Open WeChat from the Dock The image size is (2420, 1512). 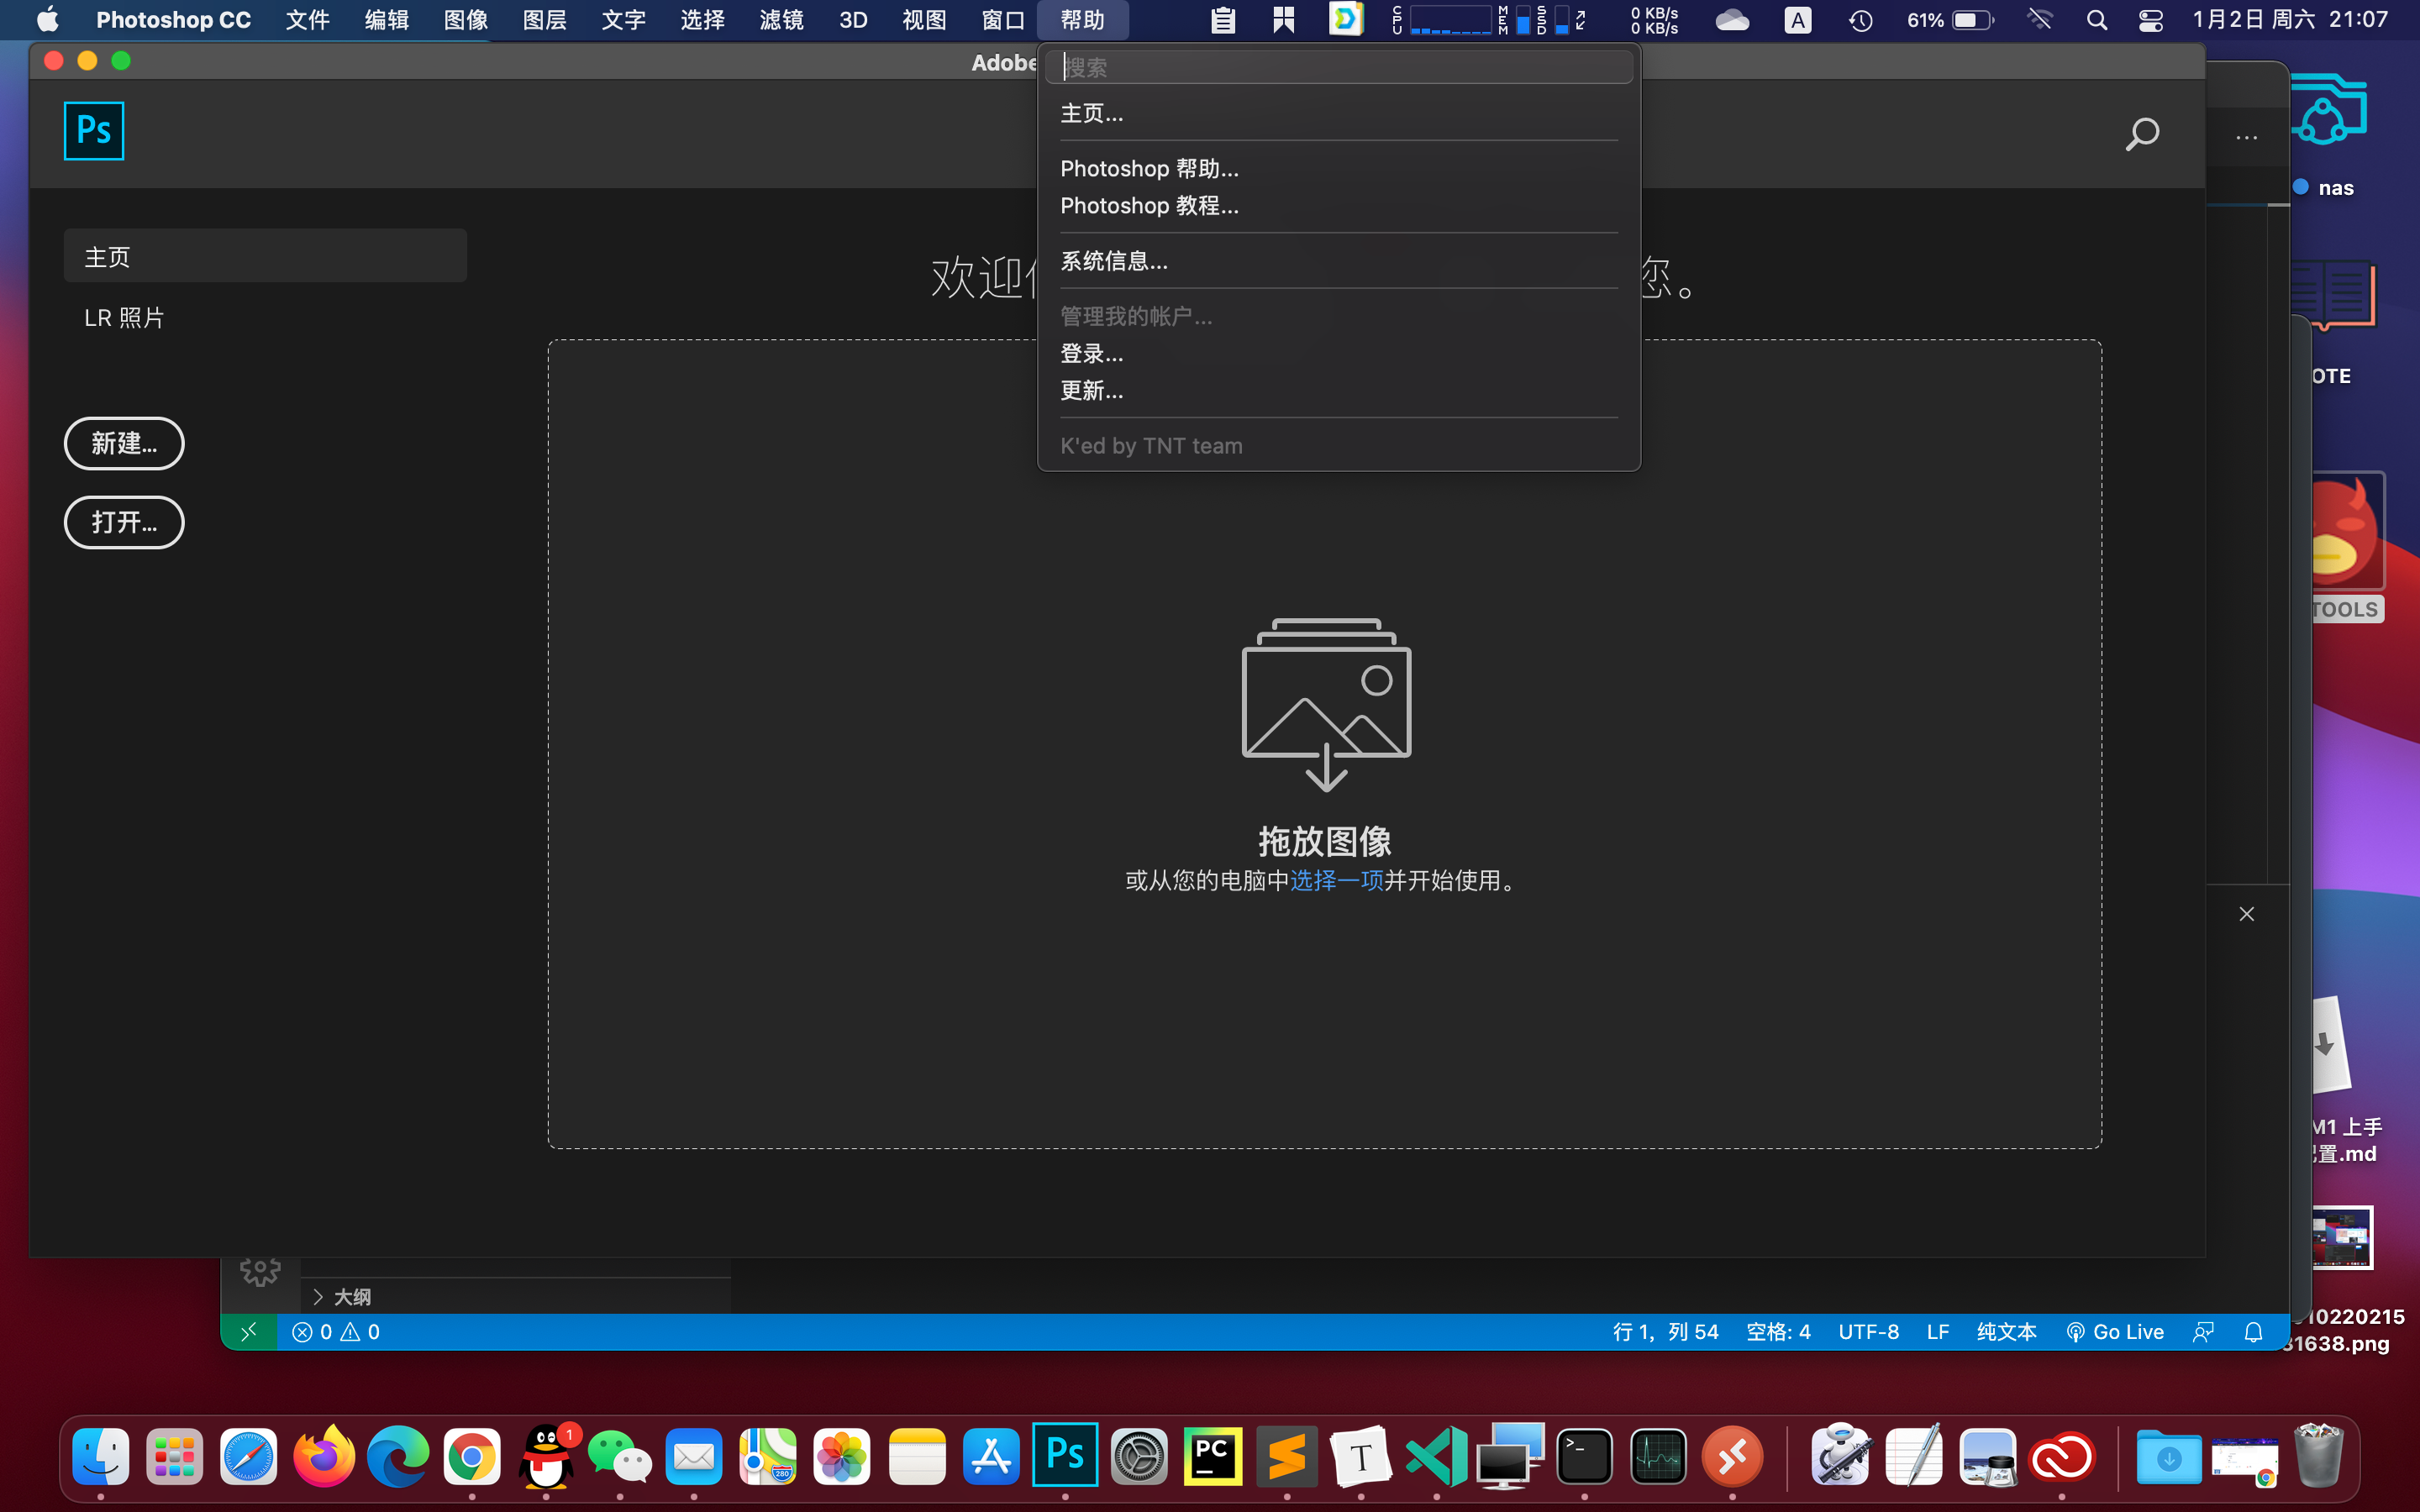[x=620, y=1456]
